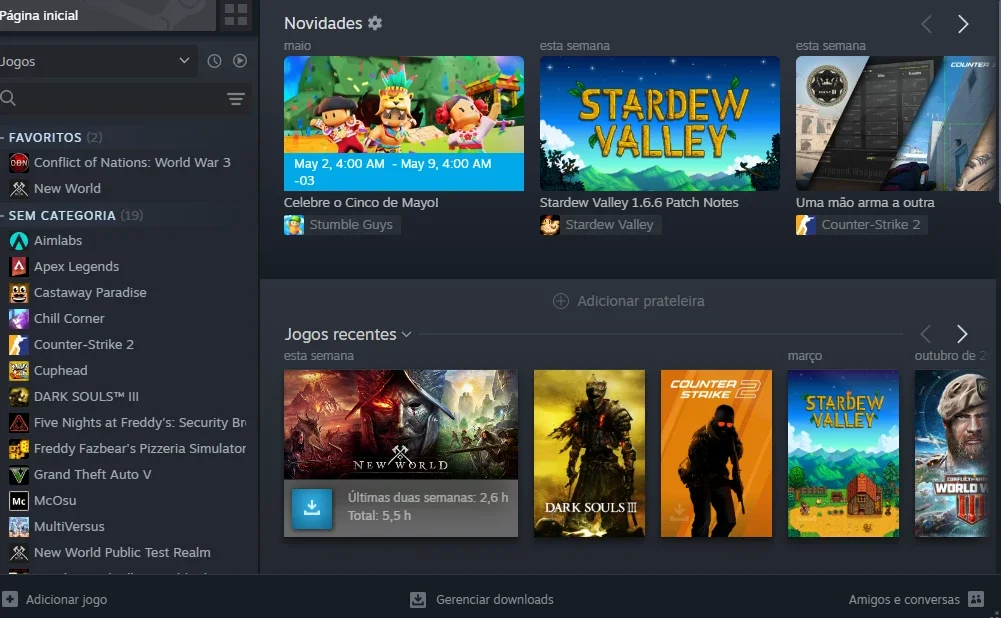The image size is (1001, 618).
Task: Click the Apex Legends game icon
Action: [19, 267]
